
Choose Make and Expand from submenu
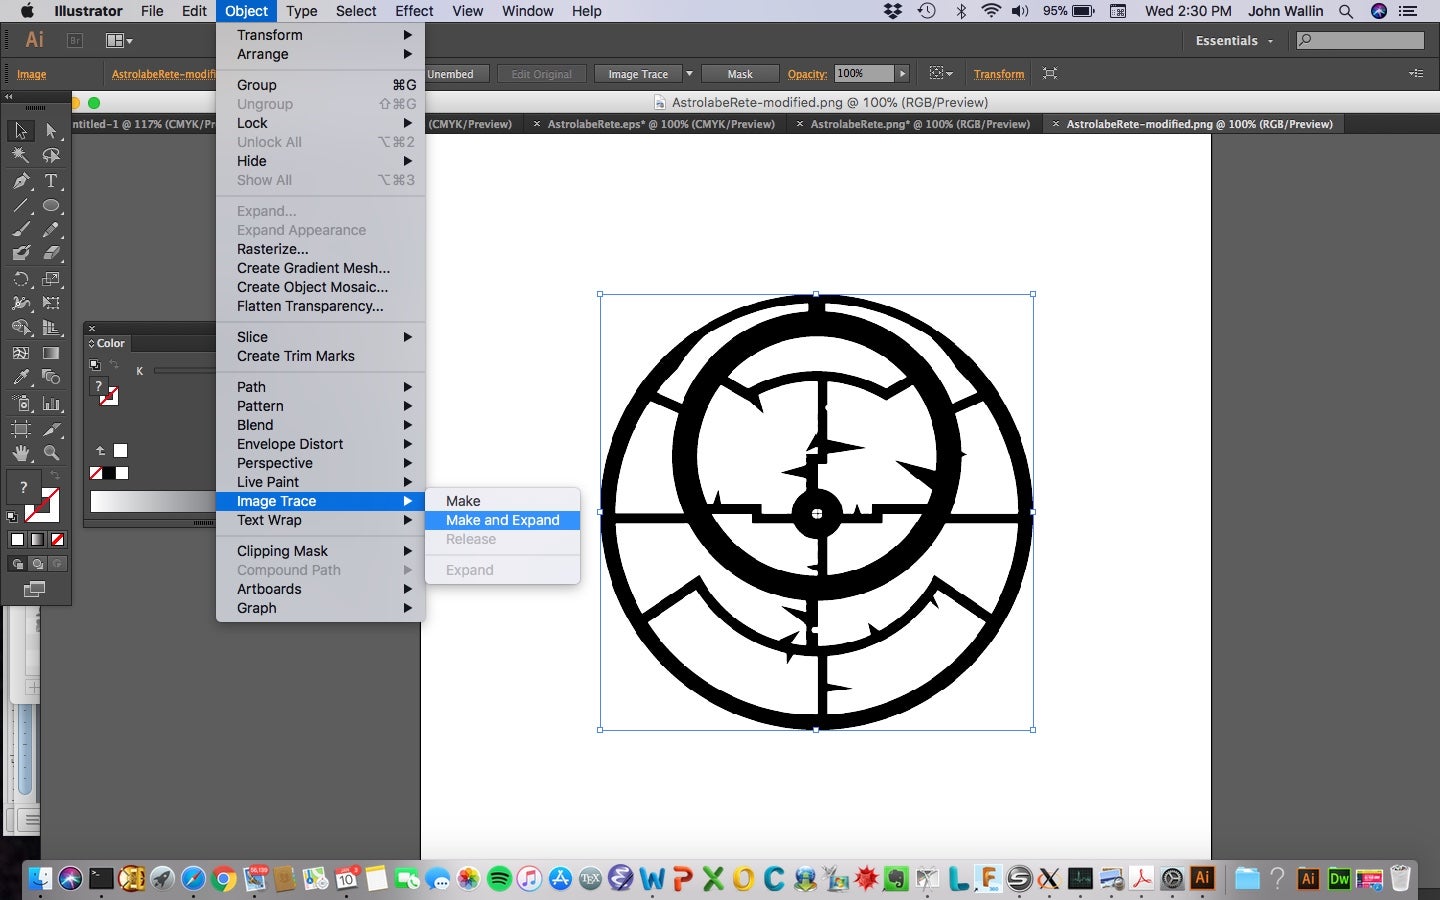(502, 520)
